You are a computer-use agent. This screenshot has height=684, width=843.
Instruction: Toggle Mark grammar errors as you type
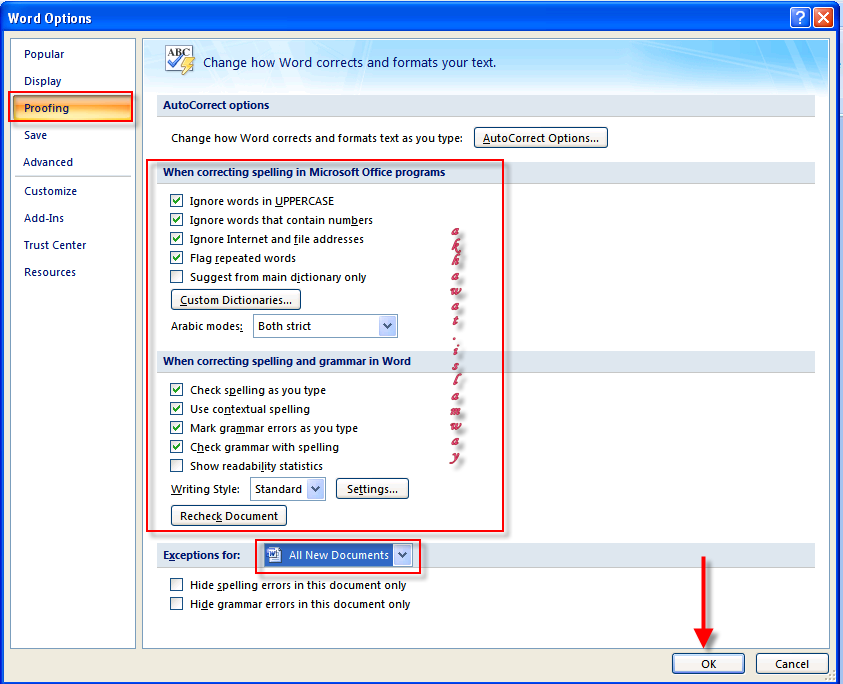click(x=176, y=428)
